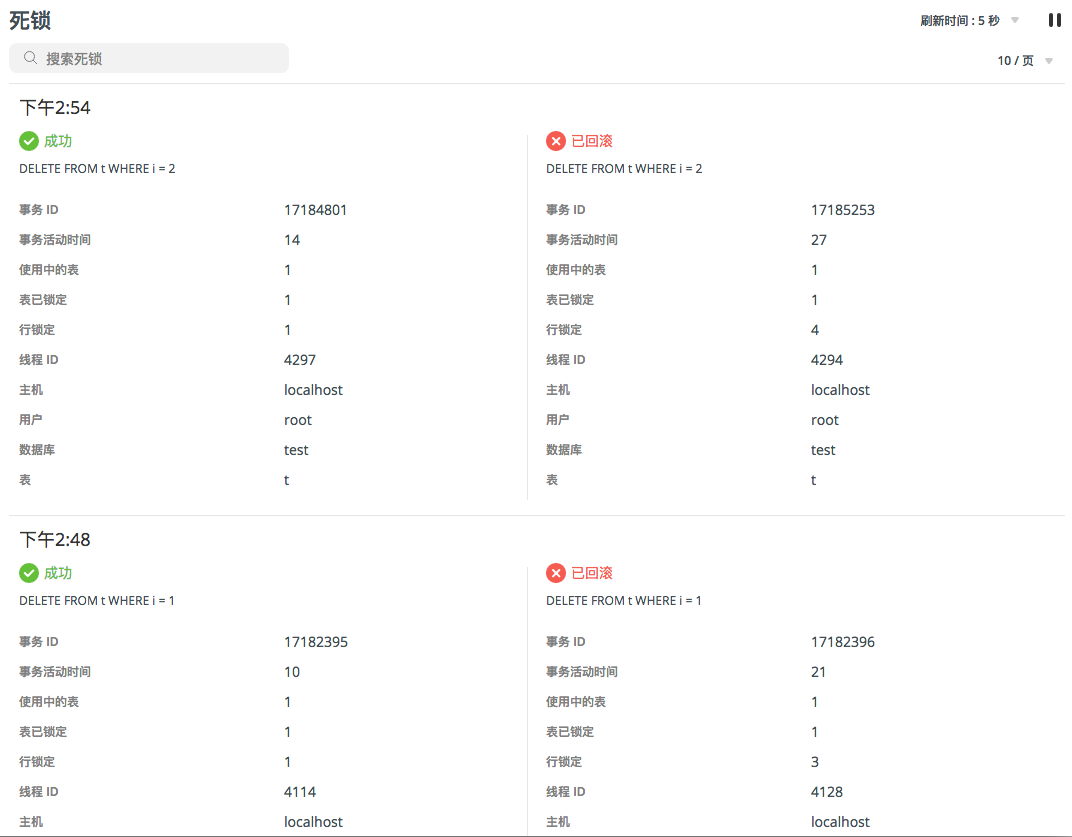
Task: Click the magnifier icon in search box
Action: [x=30, y=58]
